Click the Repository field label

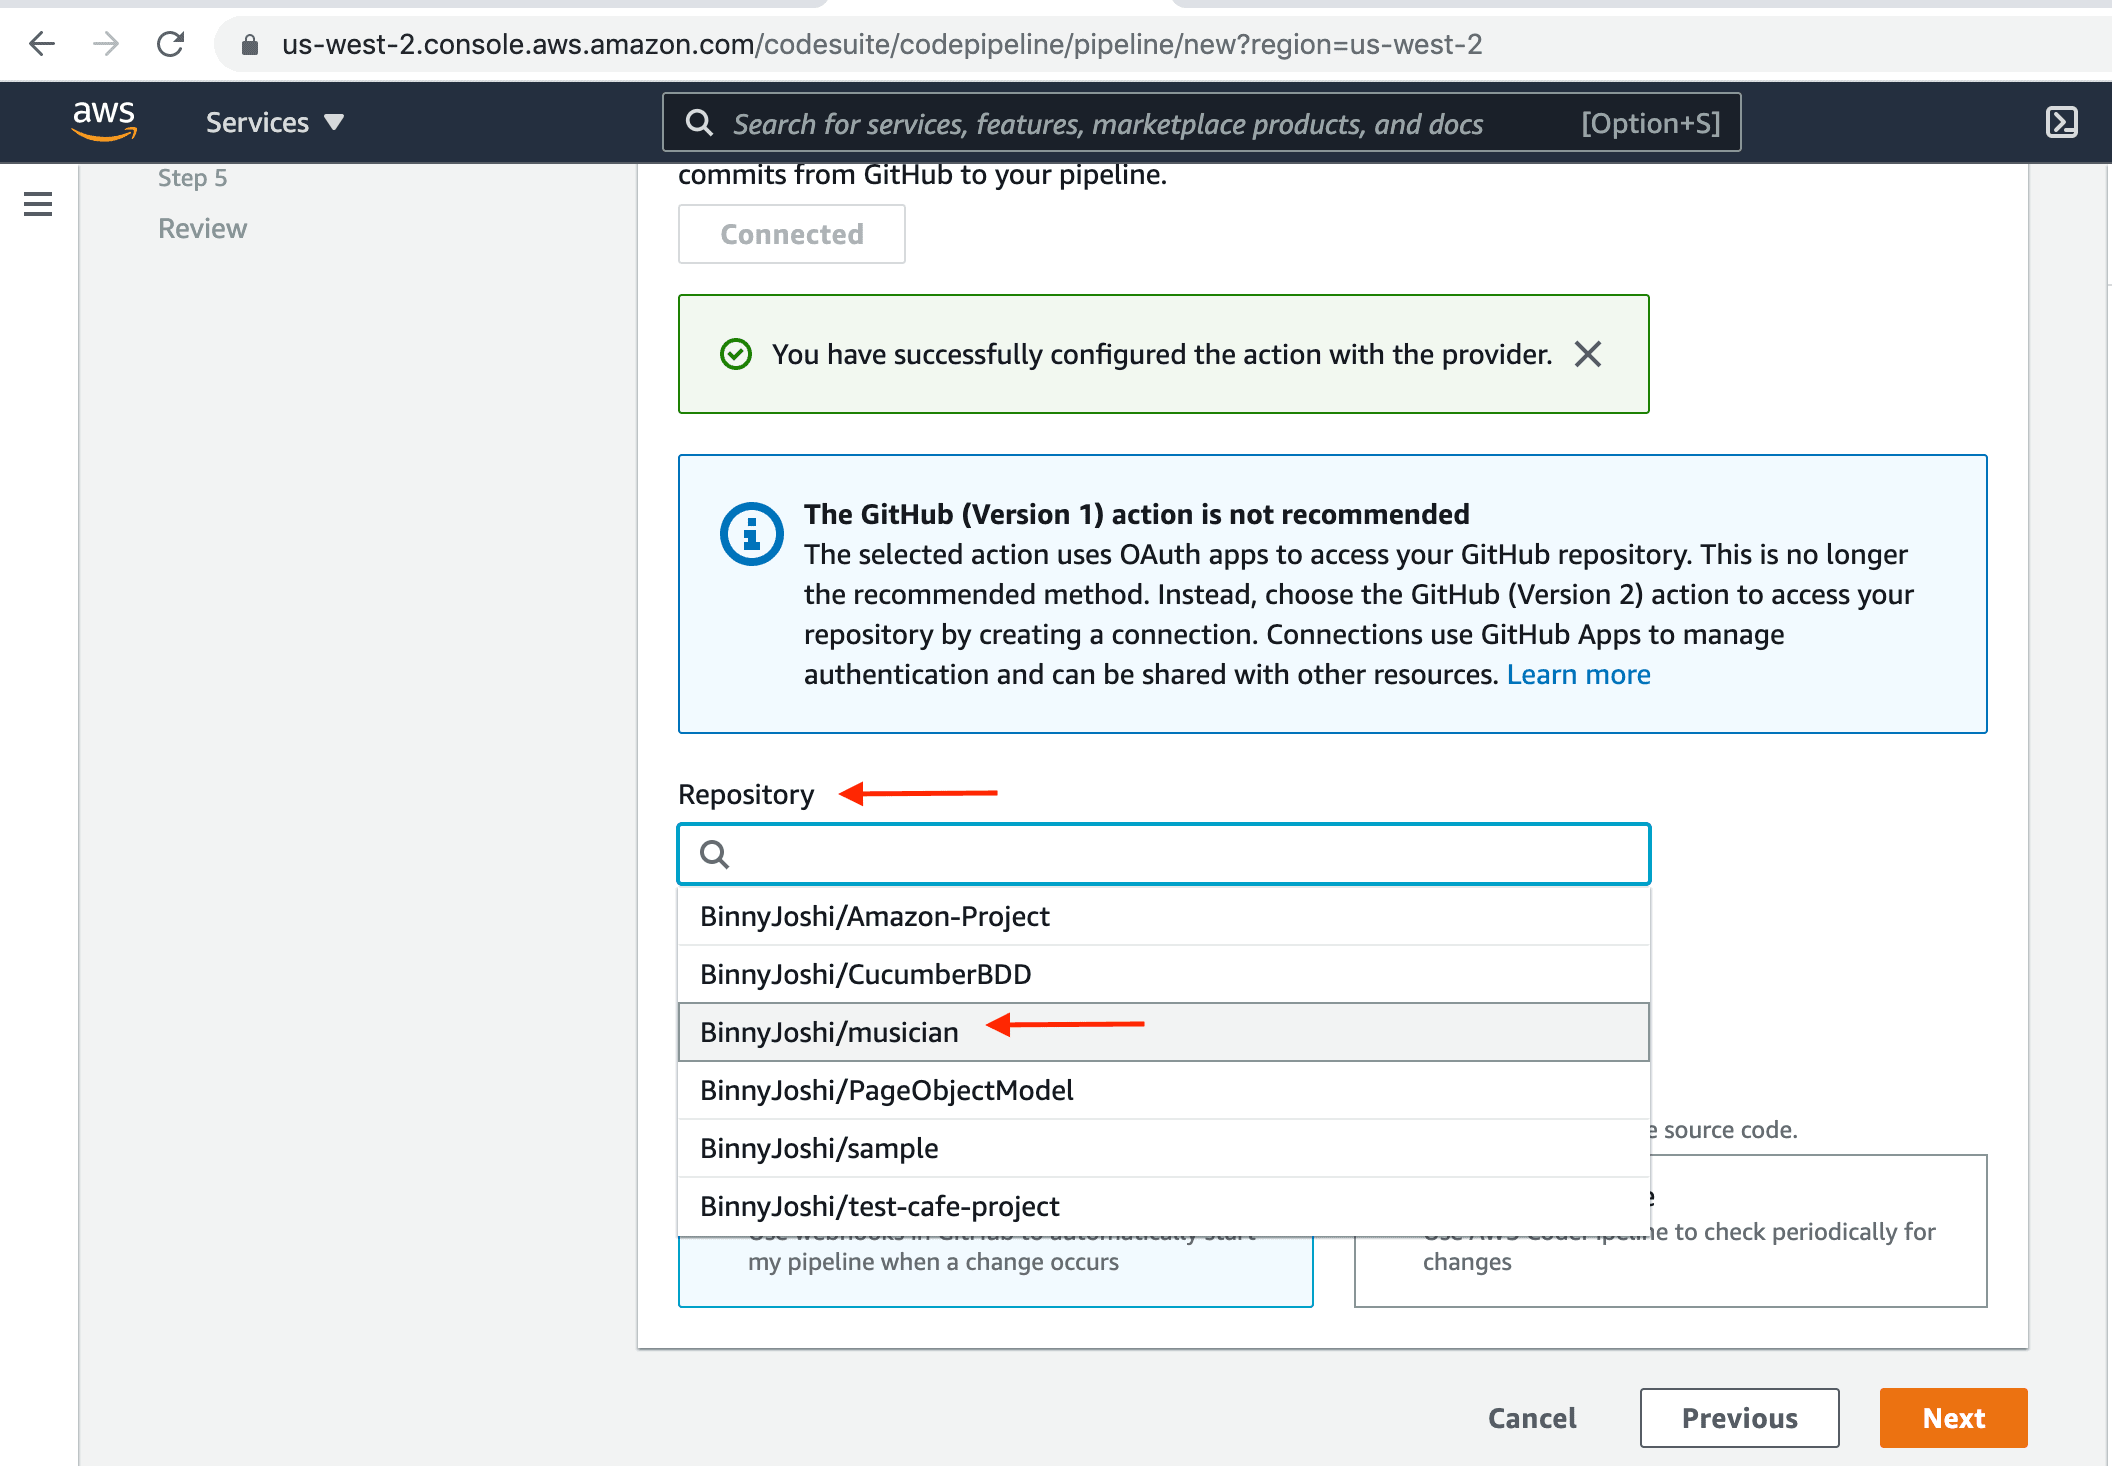(x=746, y=794)
